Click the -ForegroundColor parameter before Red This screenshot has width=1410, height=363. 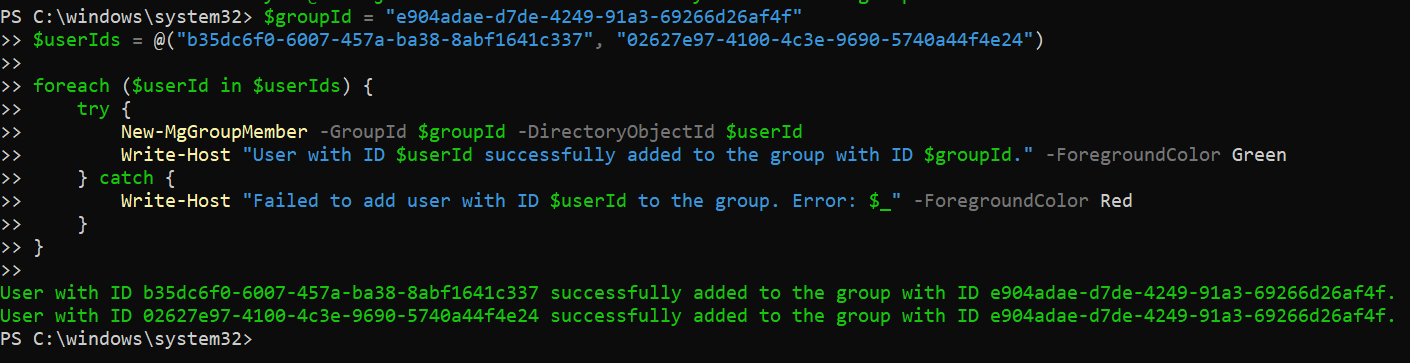click(1002, 201)
